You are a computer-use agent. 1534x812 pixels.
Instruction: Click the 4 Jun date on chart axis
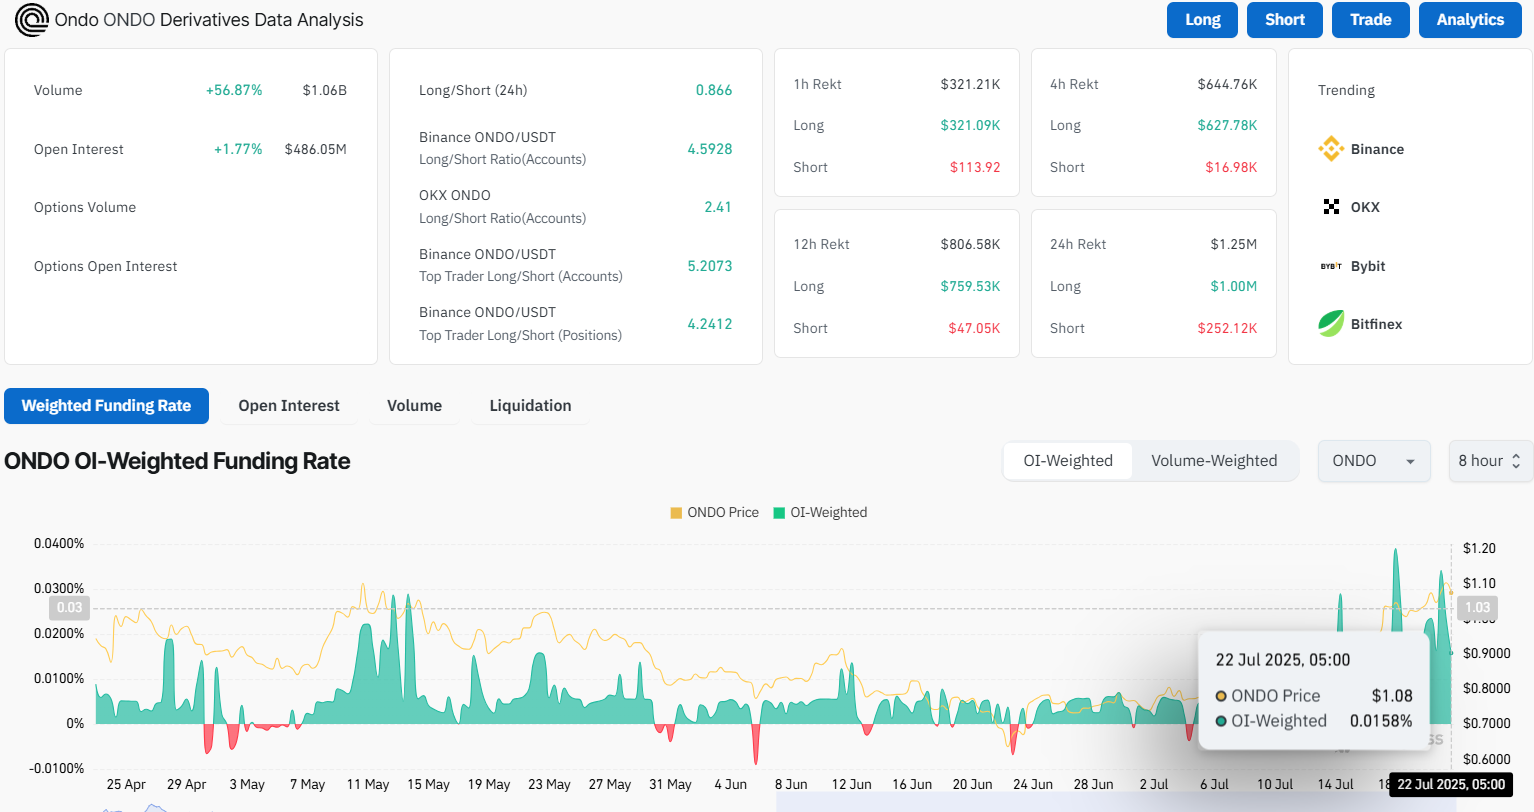730,784
